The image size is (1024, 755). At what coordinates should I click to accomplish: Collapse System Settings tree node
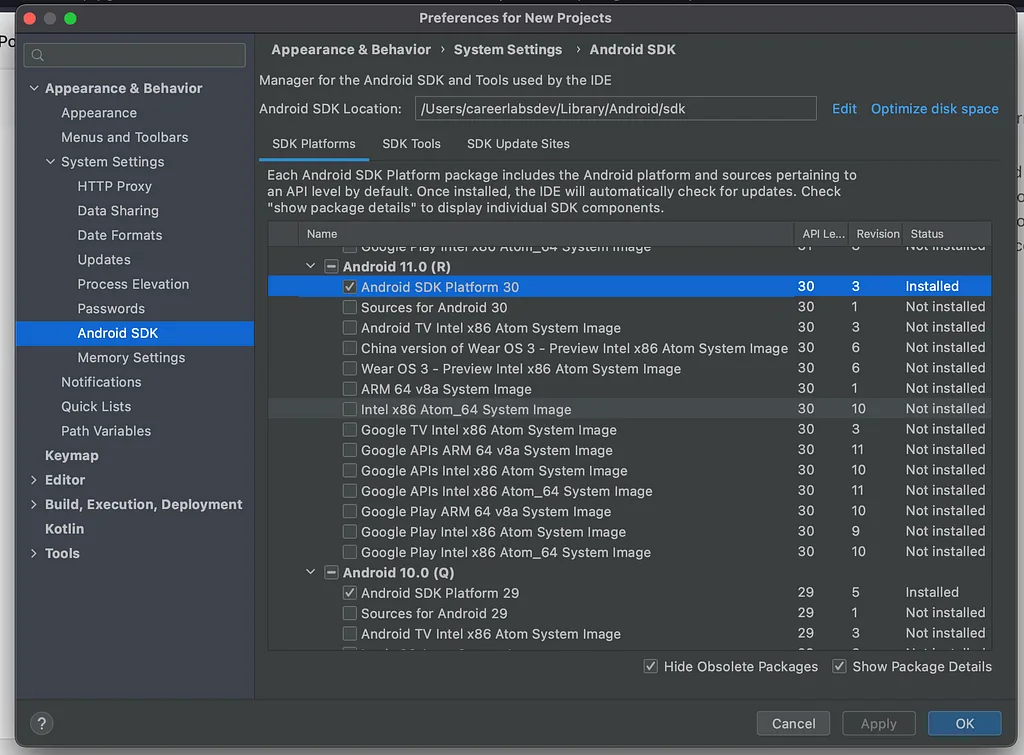(50, 161)
